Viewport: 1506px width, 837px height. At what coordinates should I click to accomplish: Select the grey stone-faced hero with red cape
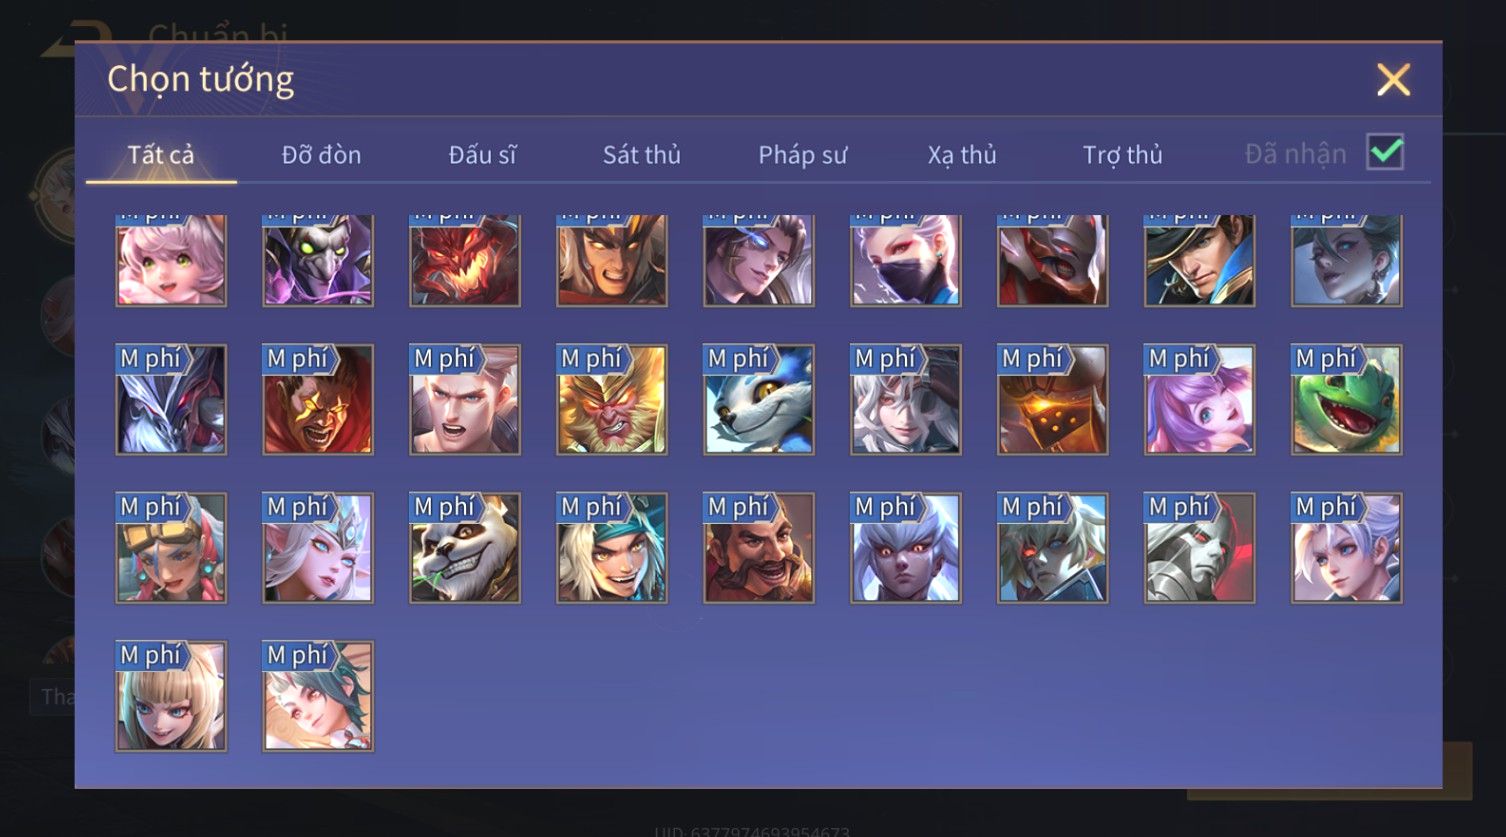[x=1199, y=548]
